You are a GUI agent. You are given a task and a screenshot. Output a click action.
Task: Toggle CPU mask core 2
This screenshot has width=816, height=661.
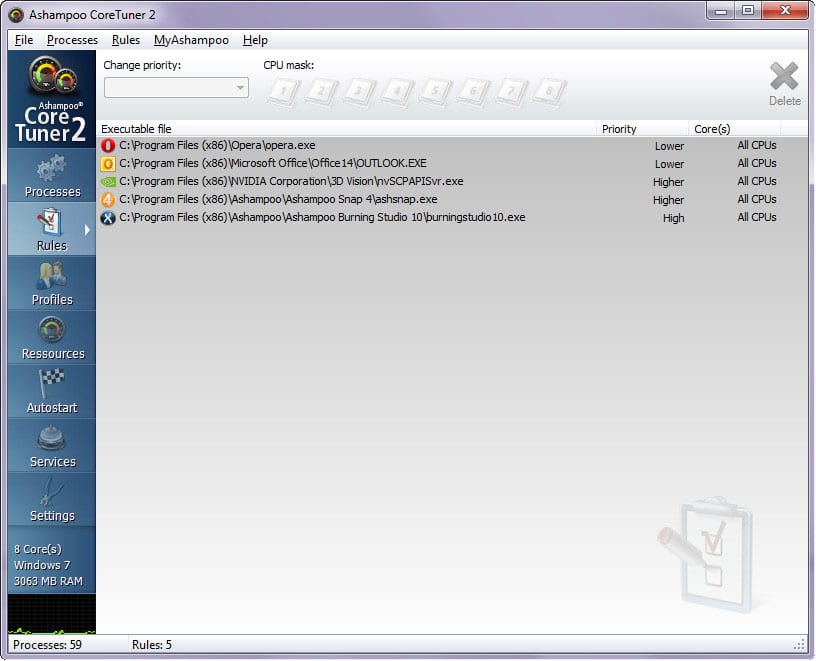click(322, 92)
